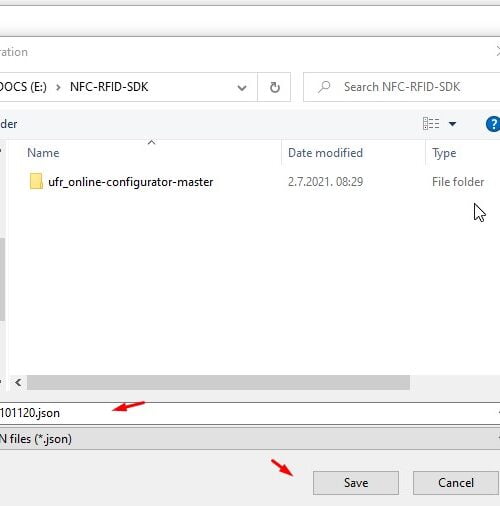Screen dimensions: 500x506
Task: Click the refresh icon beside the address bar
Action: (x=274, y=87)
